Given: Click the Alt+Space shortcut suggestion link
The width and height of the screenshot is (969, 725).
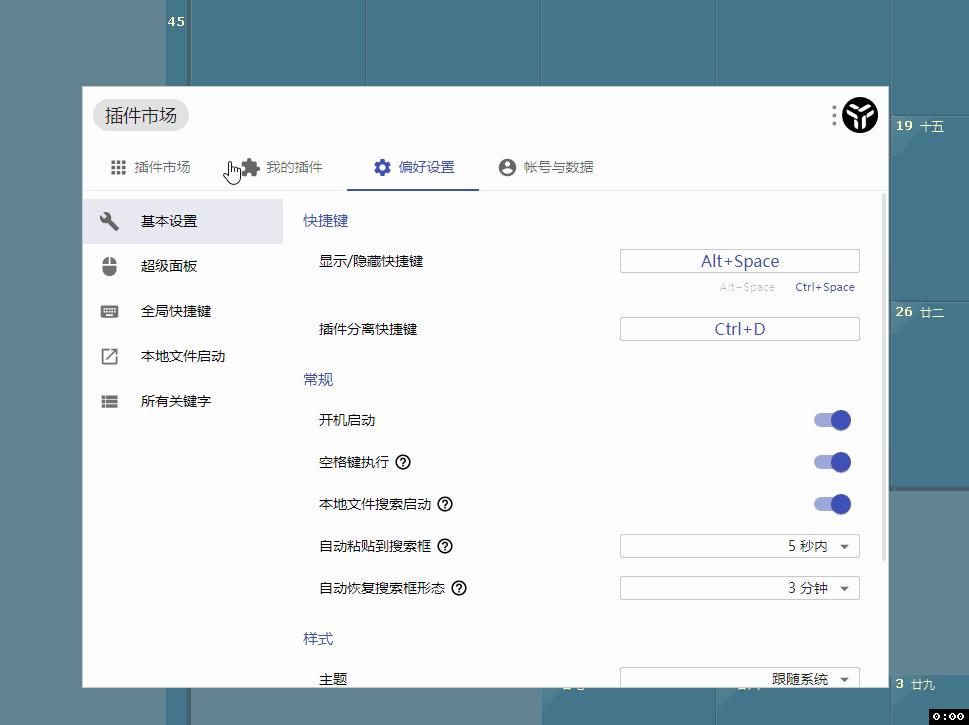Looking at the screenshot, I should (747, 287).
